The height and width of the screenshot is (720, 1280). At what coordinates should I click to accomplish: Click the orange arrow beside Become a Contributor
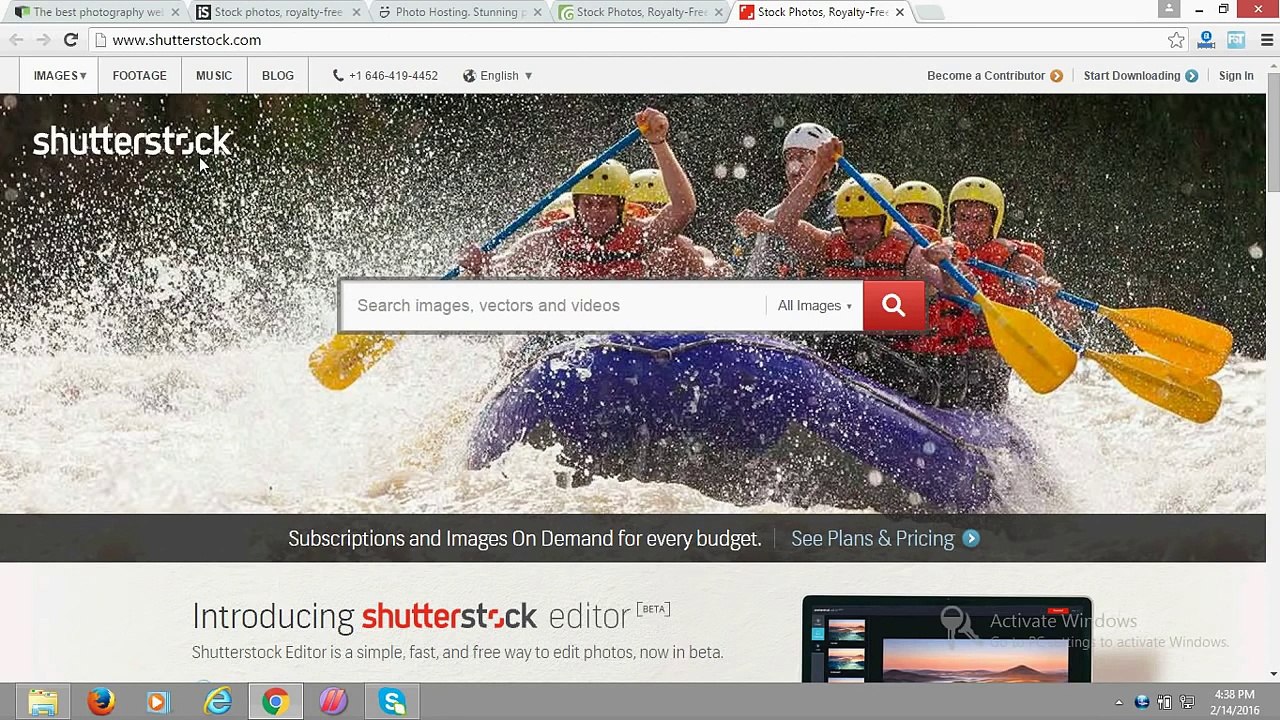coord(1056,76)
